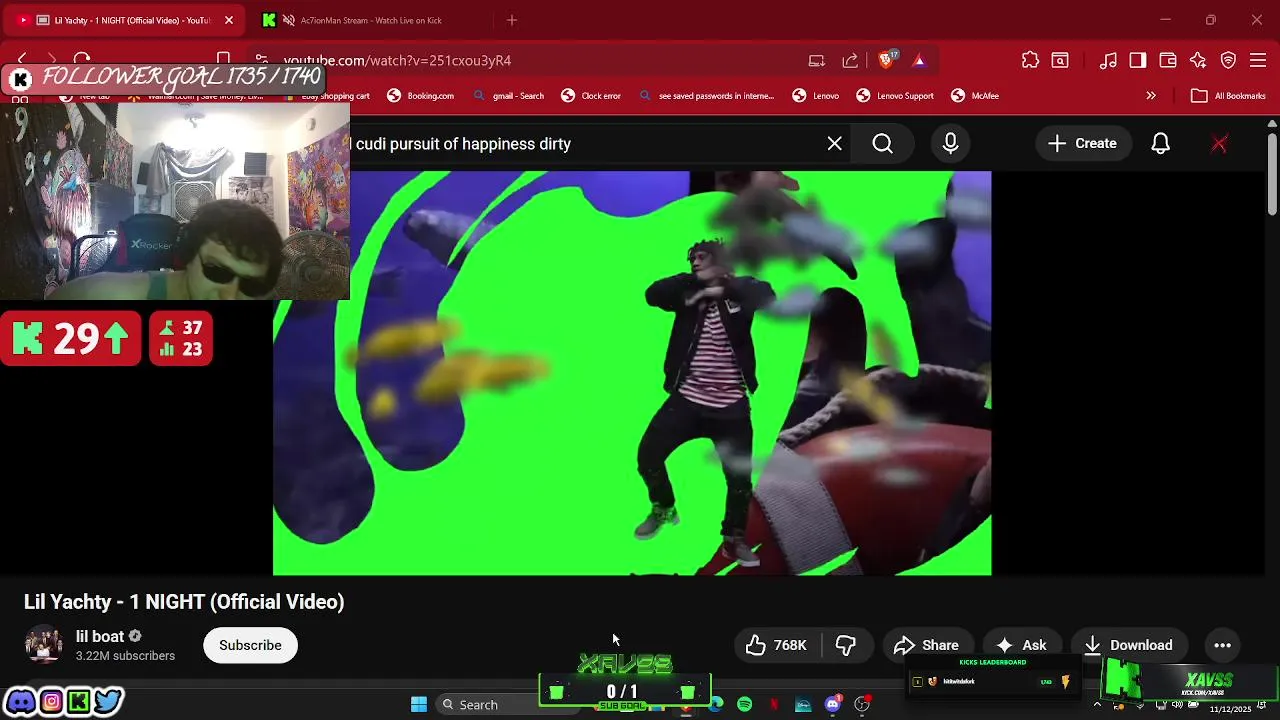Clear the YouTube search box with X
Image resolution: width=1280 pixels, height=720 pixels.
pos(835,143)
